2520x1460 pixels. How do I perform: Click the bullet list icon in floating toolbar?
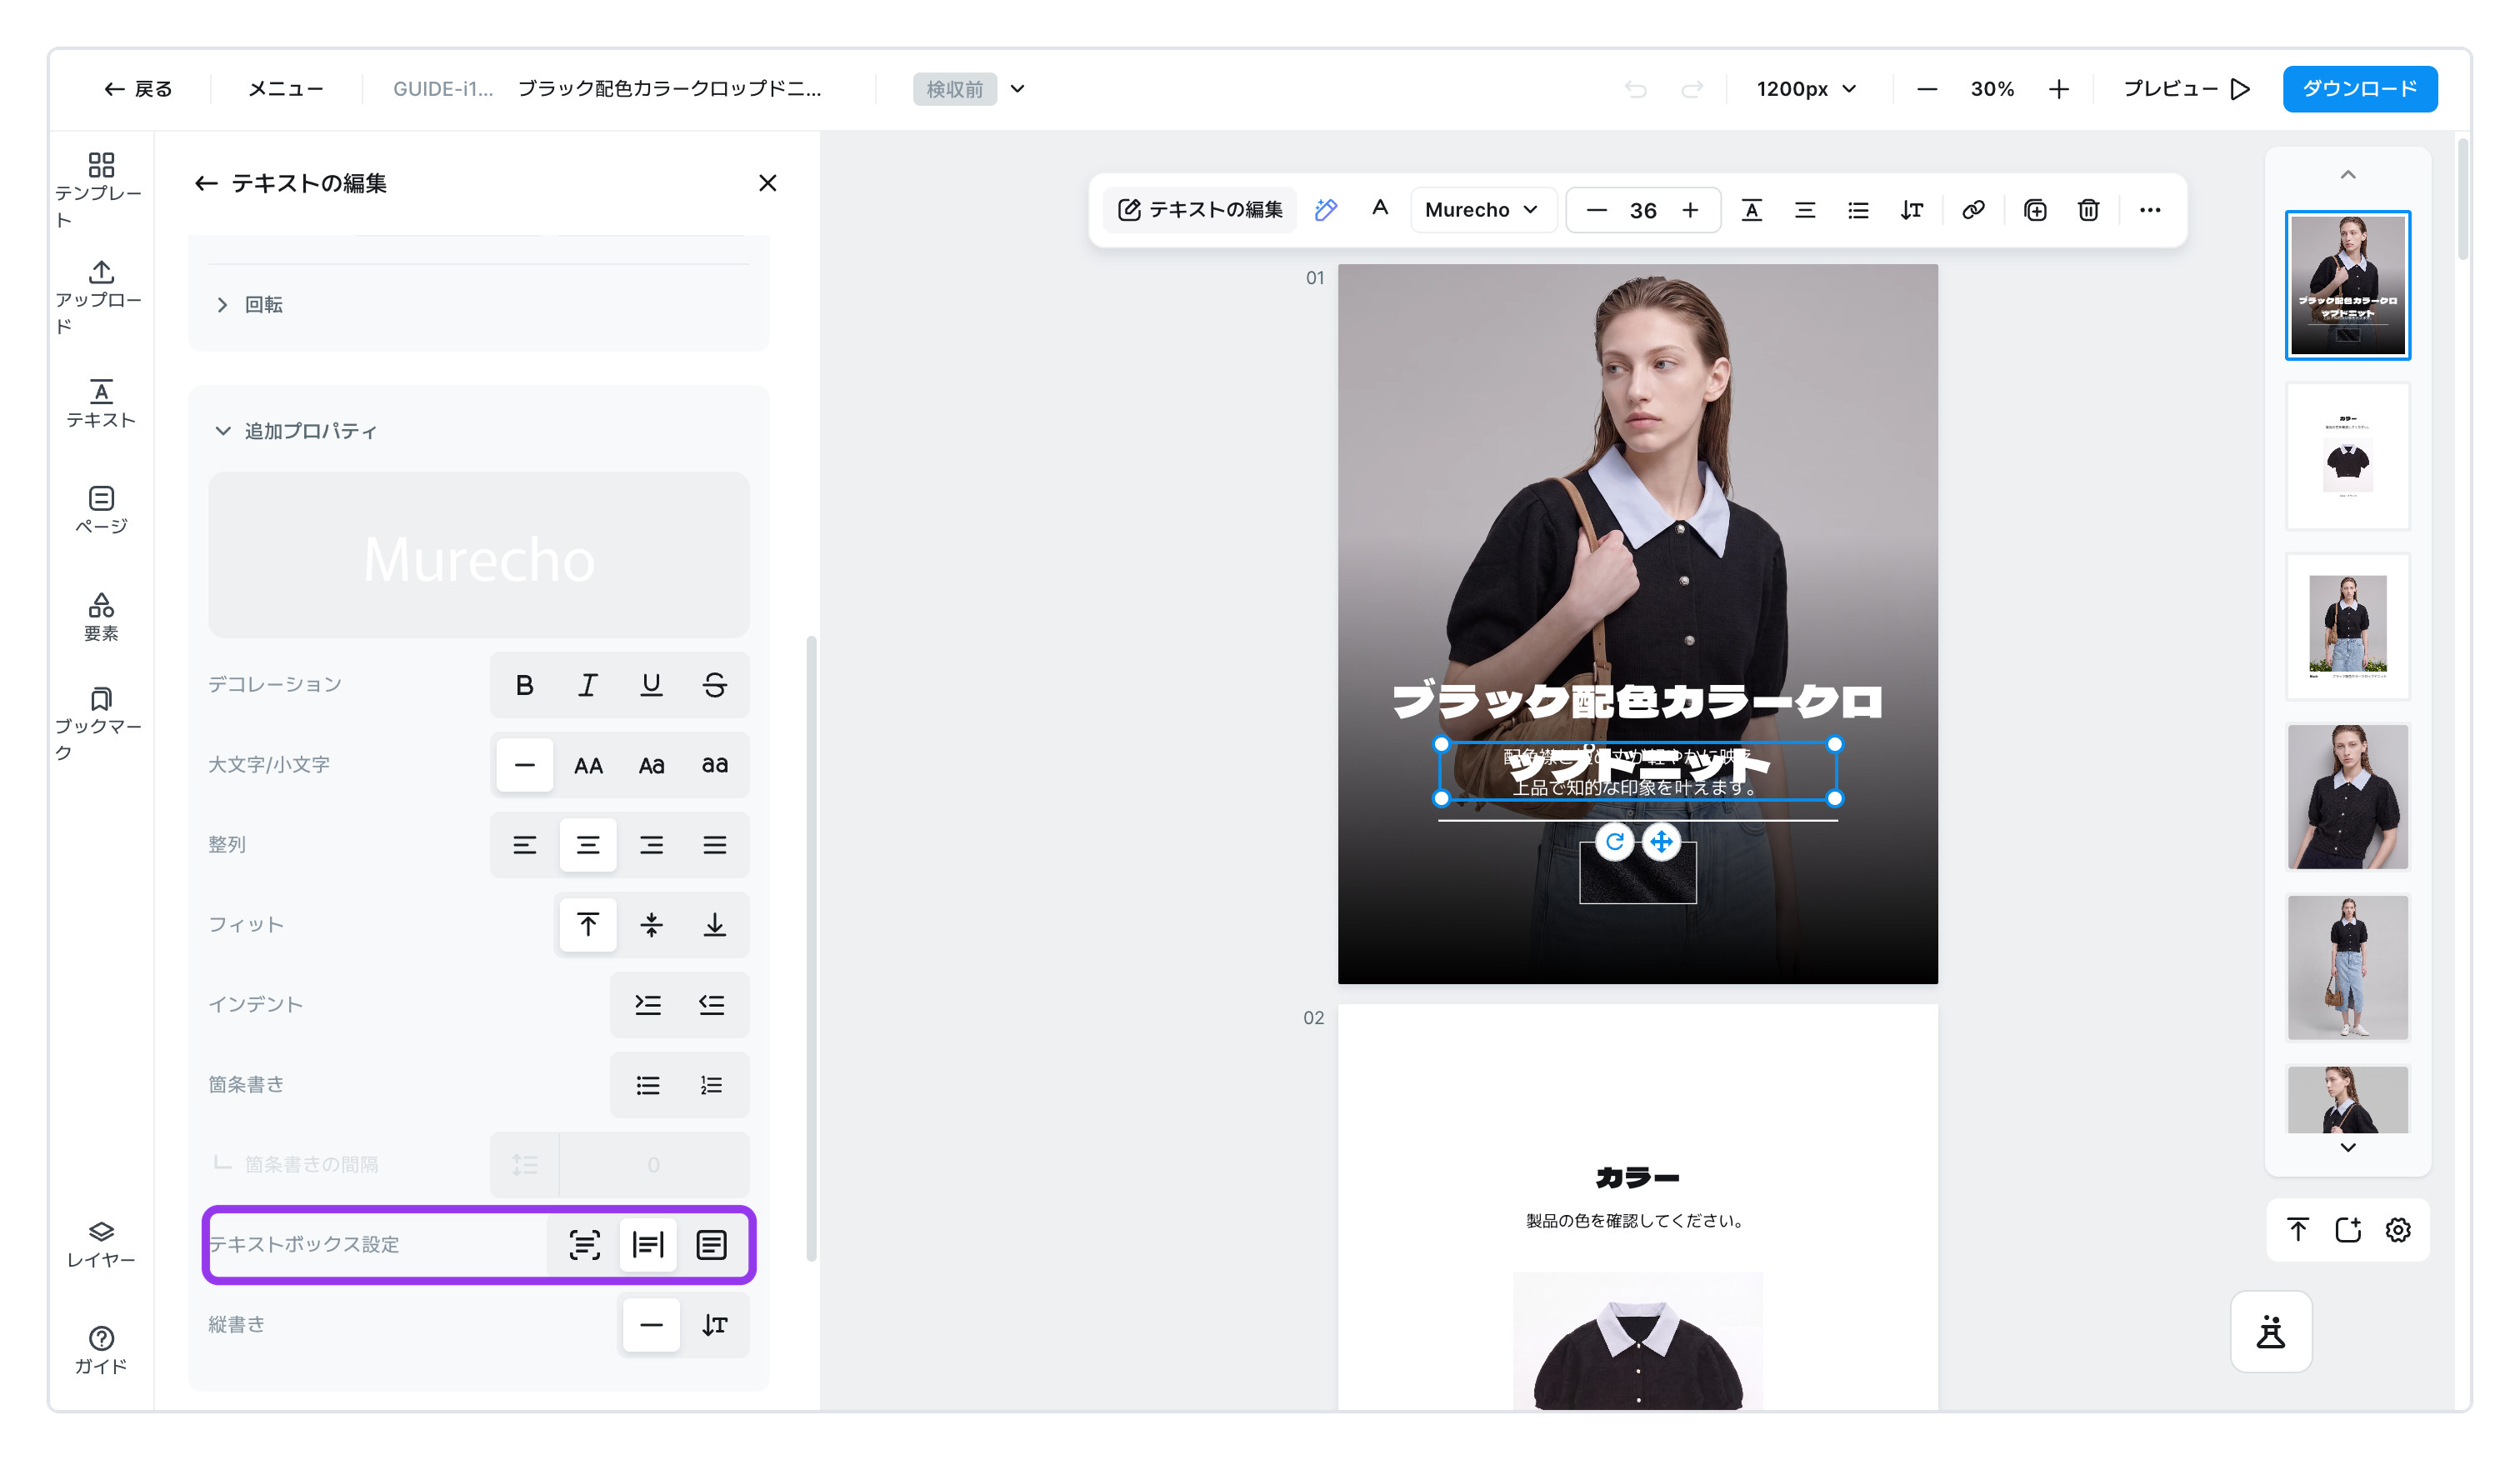click(x=1858, y=210)
